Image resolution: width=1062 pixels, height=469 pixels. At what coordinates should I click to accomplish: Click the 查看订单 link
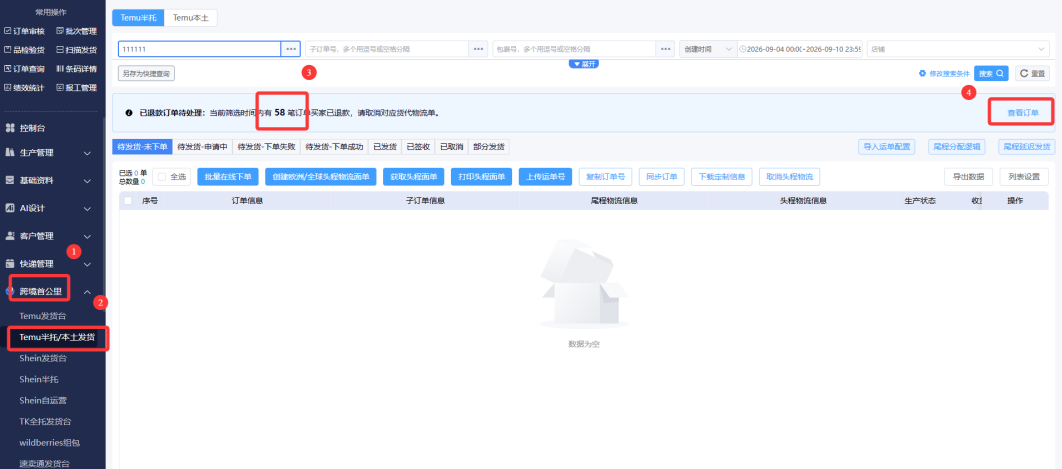tap(1023, 113)
